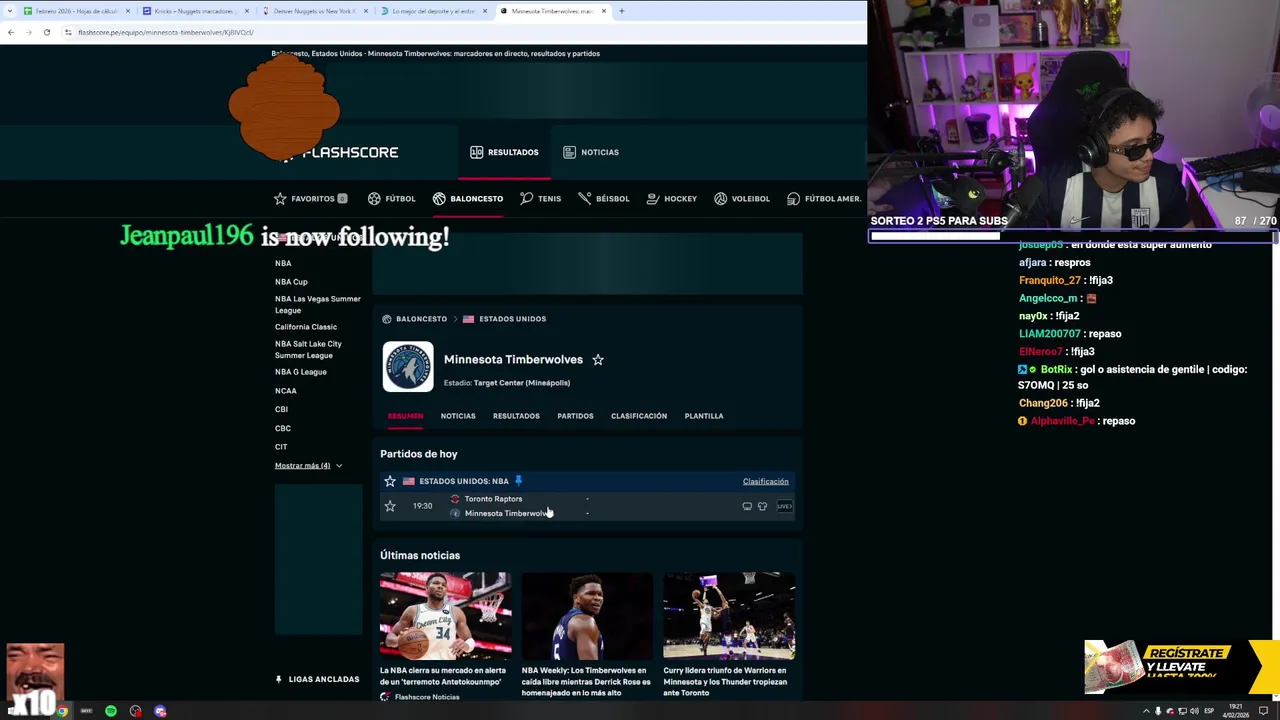Image resolution: width=1280 pixels, height=720 pixels.
Task: Star the Estados Unidos: NBA league
Action: pos(390,481)
